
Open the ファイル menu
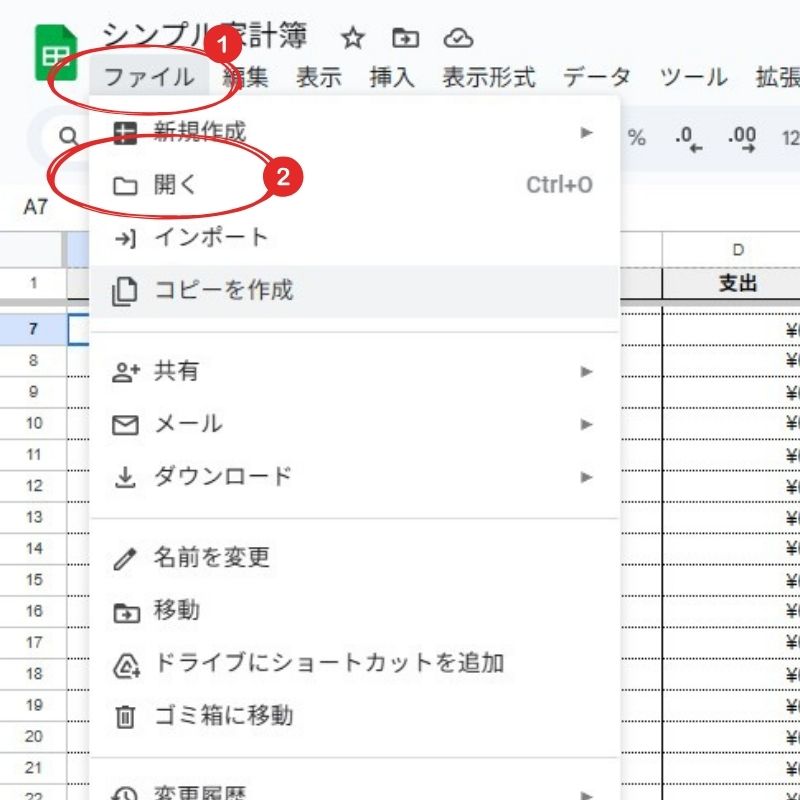pos(149,78)
